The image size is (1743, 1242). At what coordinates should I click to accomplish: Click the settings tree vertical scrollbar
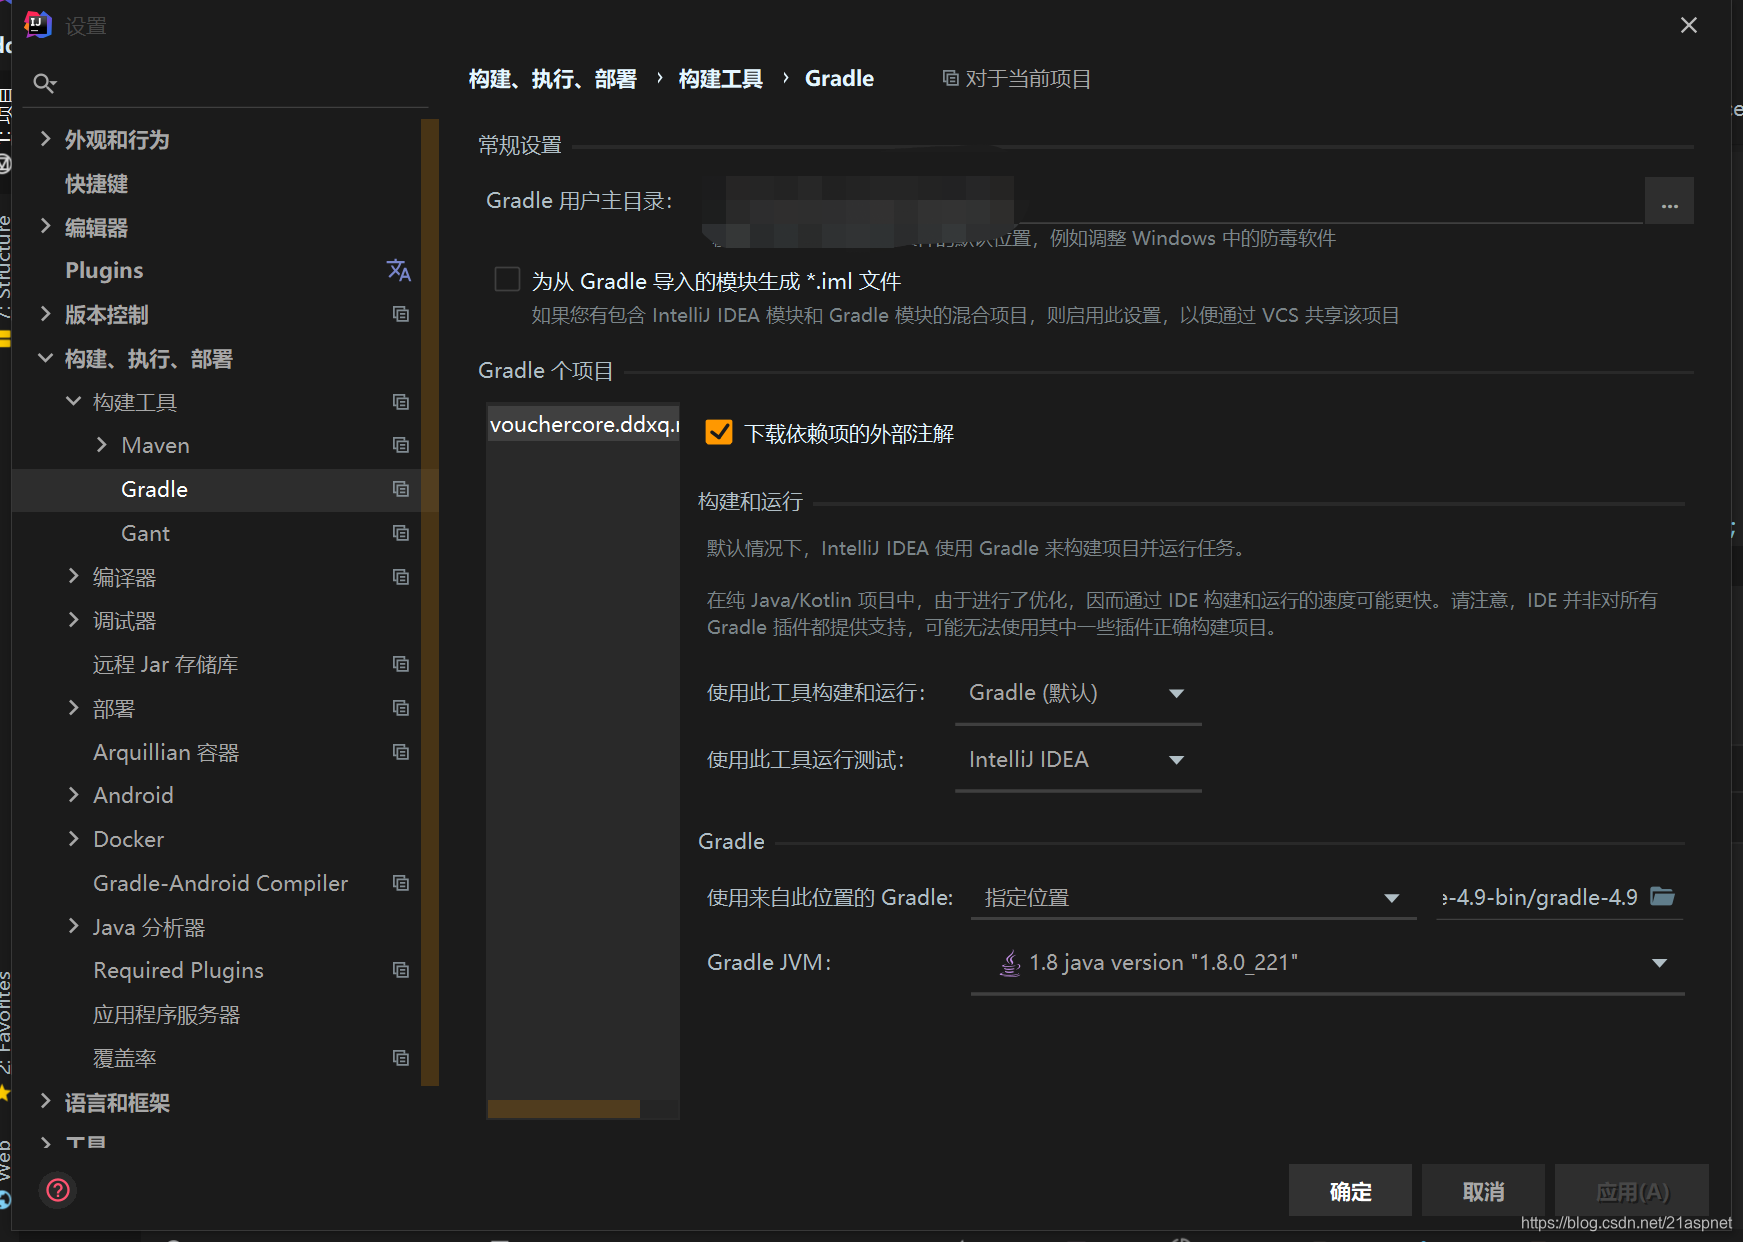(x=430, y=602)
